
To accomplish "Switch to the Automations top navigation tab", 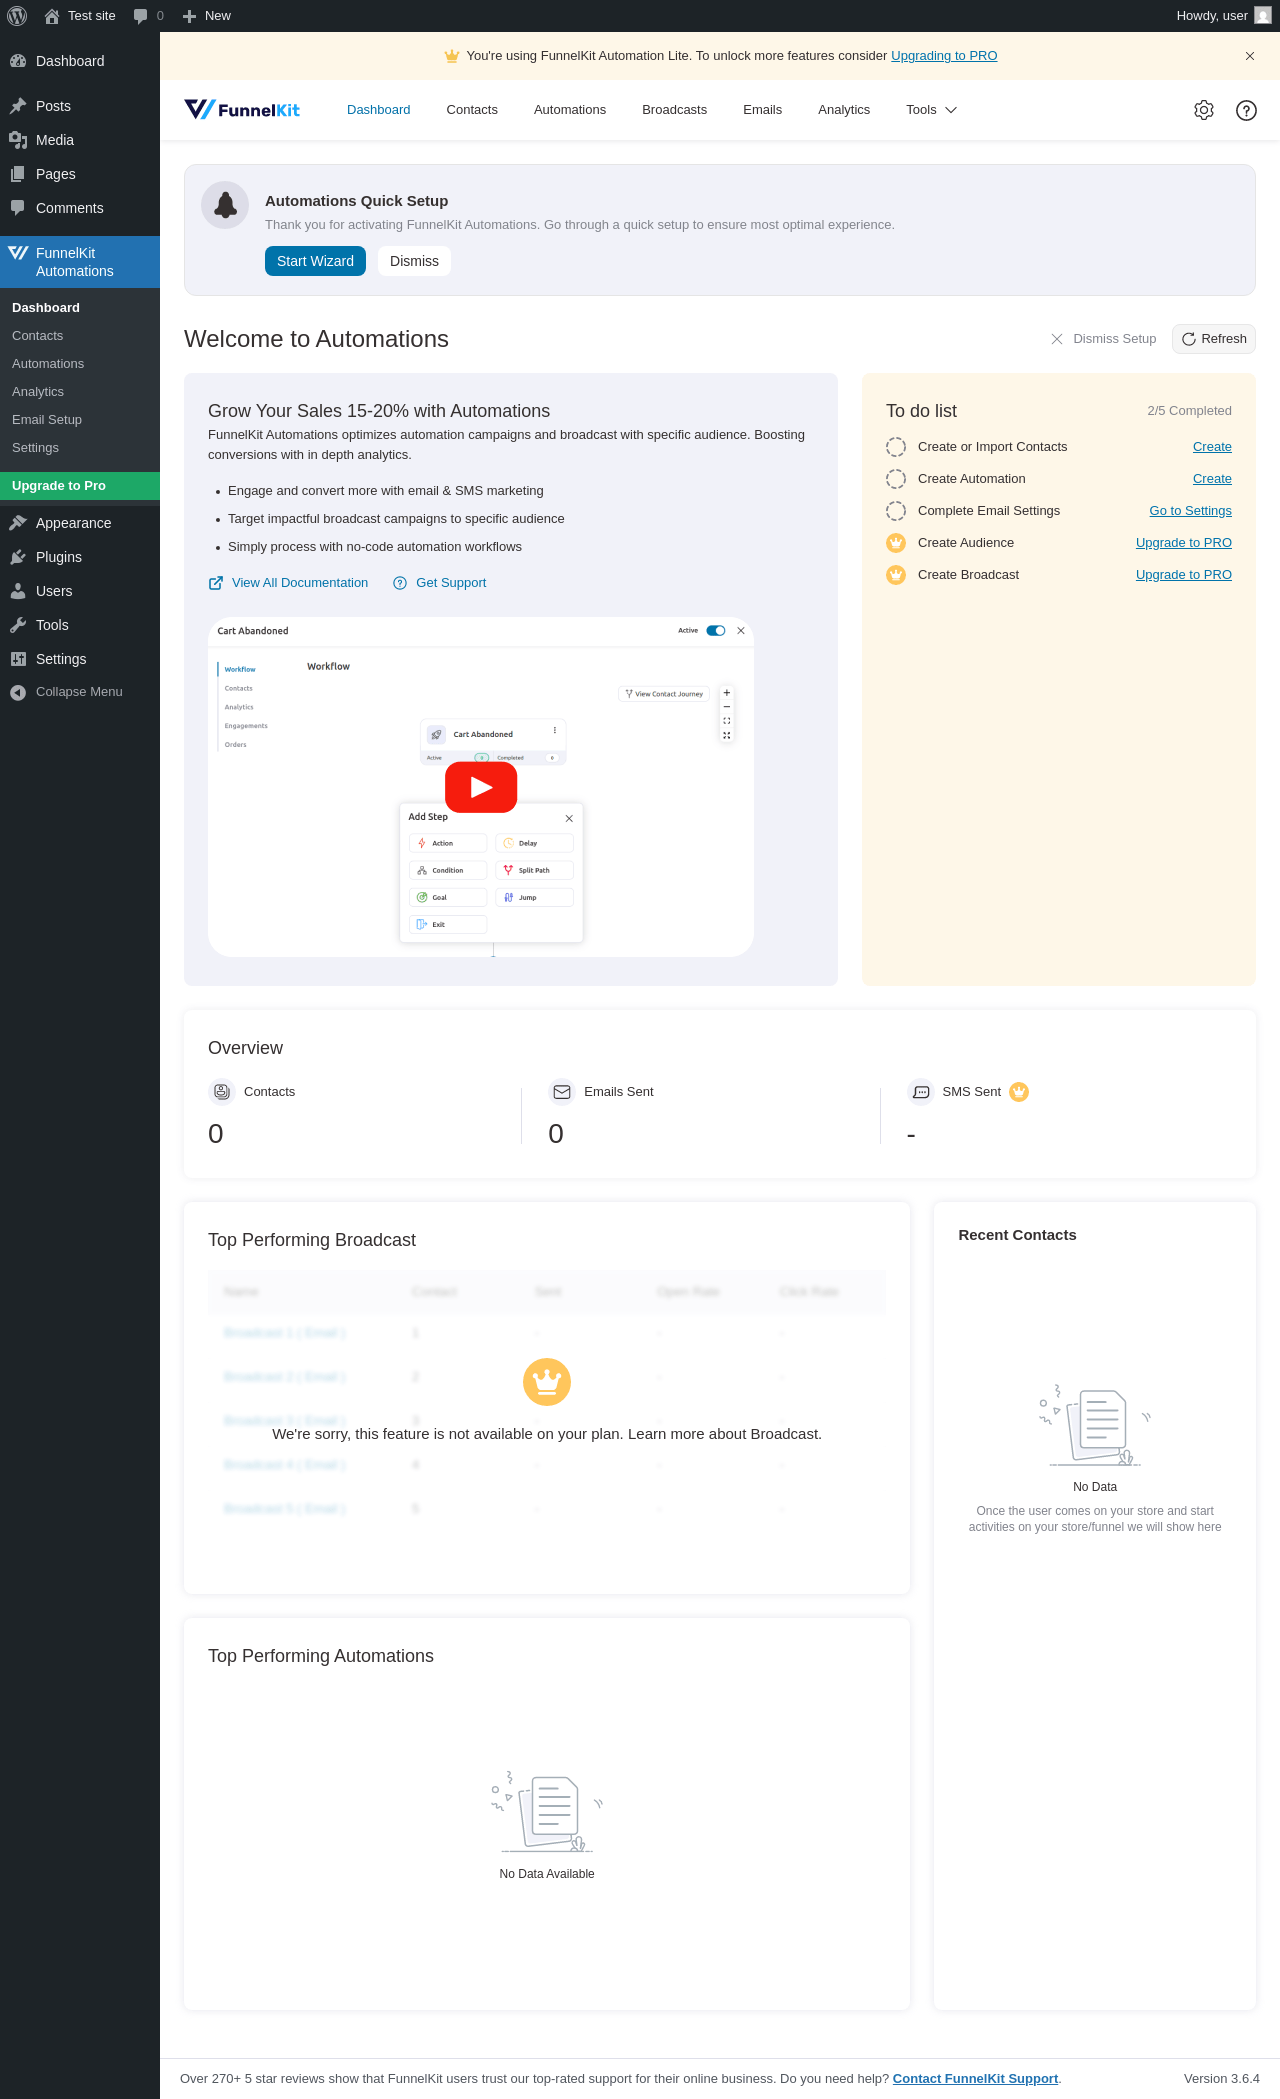I will click(570, 110).
